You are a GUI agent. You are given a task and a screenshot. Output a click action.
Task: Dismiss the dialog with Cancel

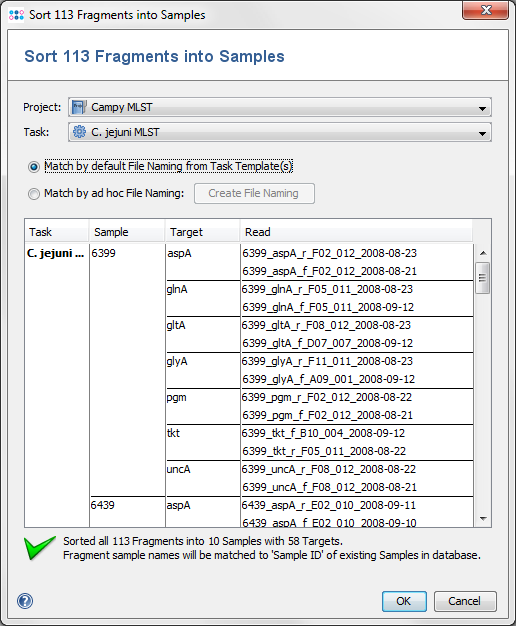point(465,601)
